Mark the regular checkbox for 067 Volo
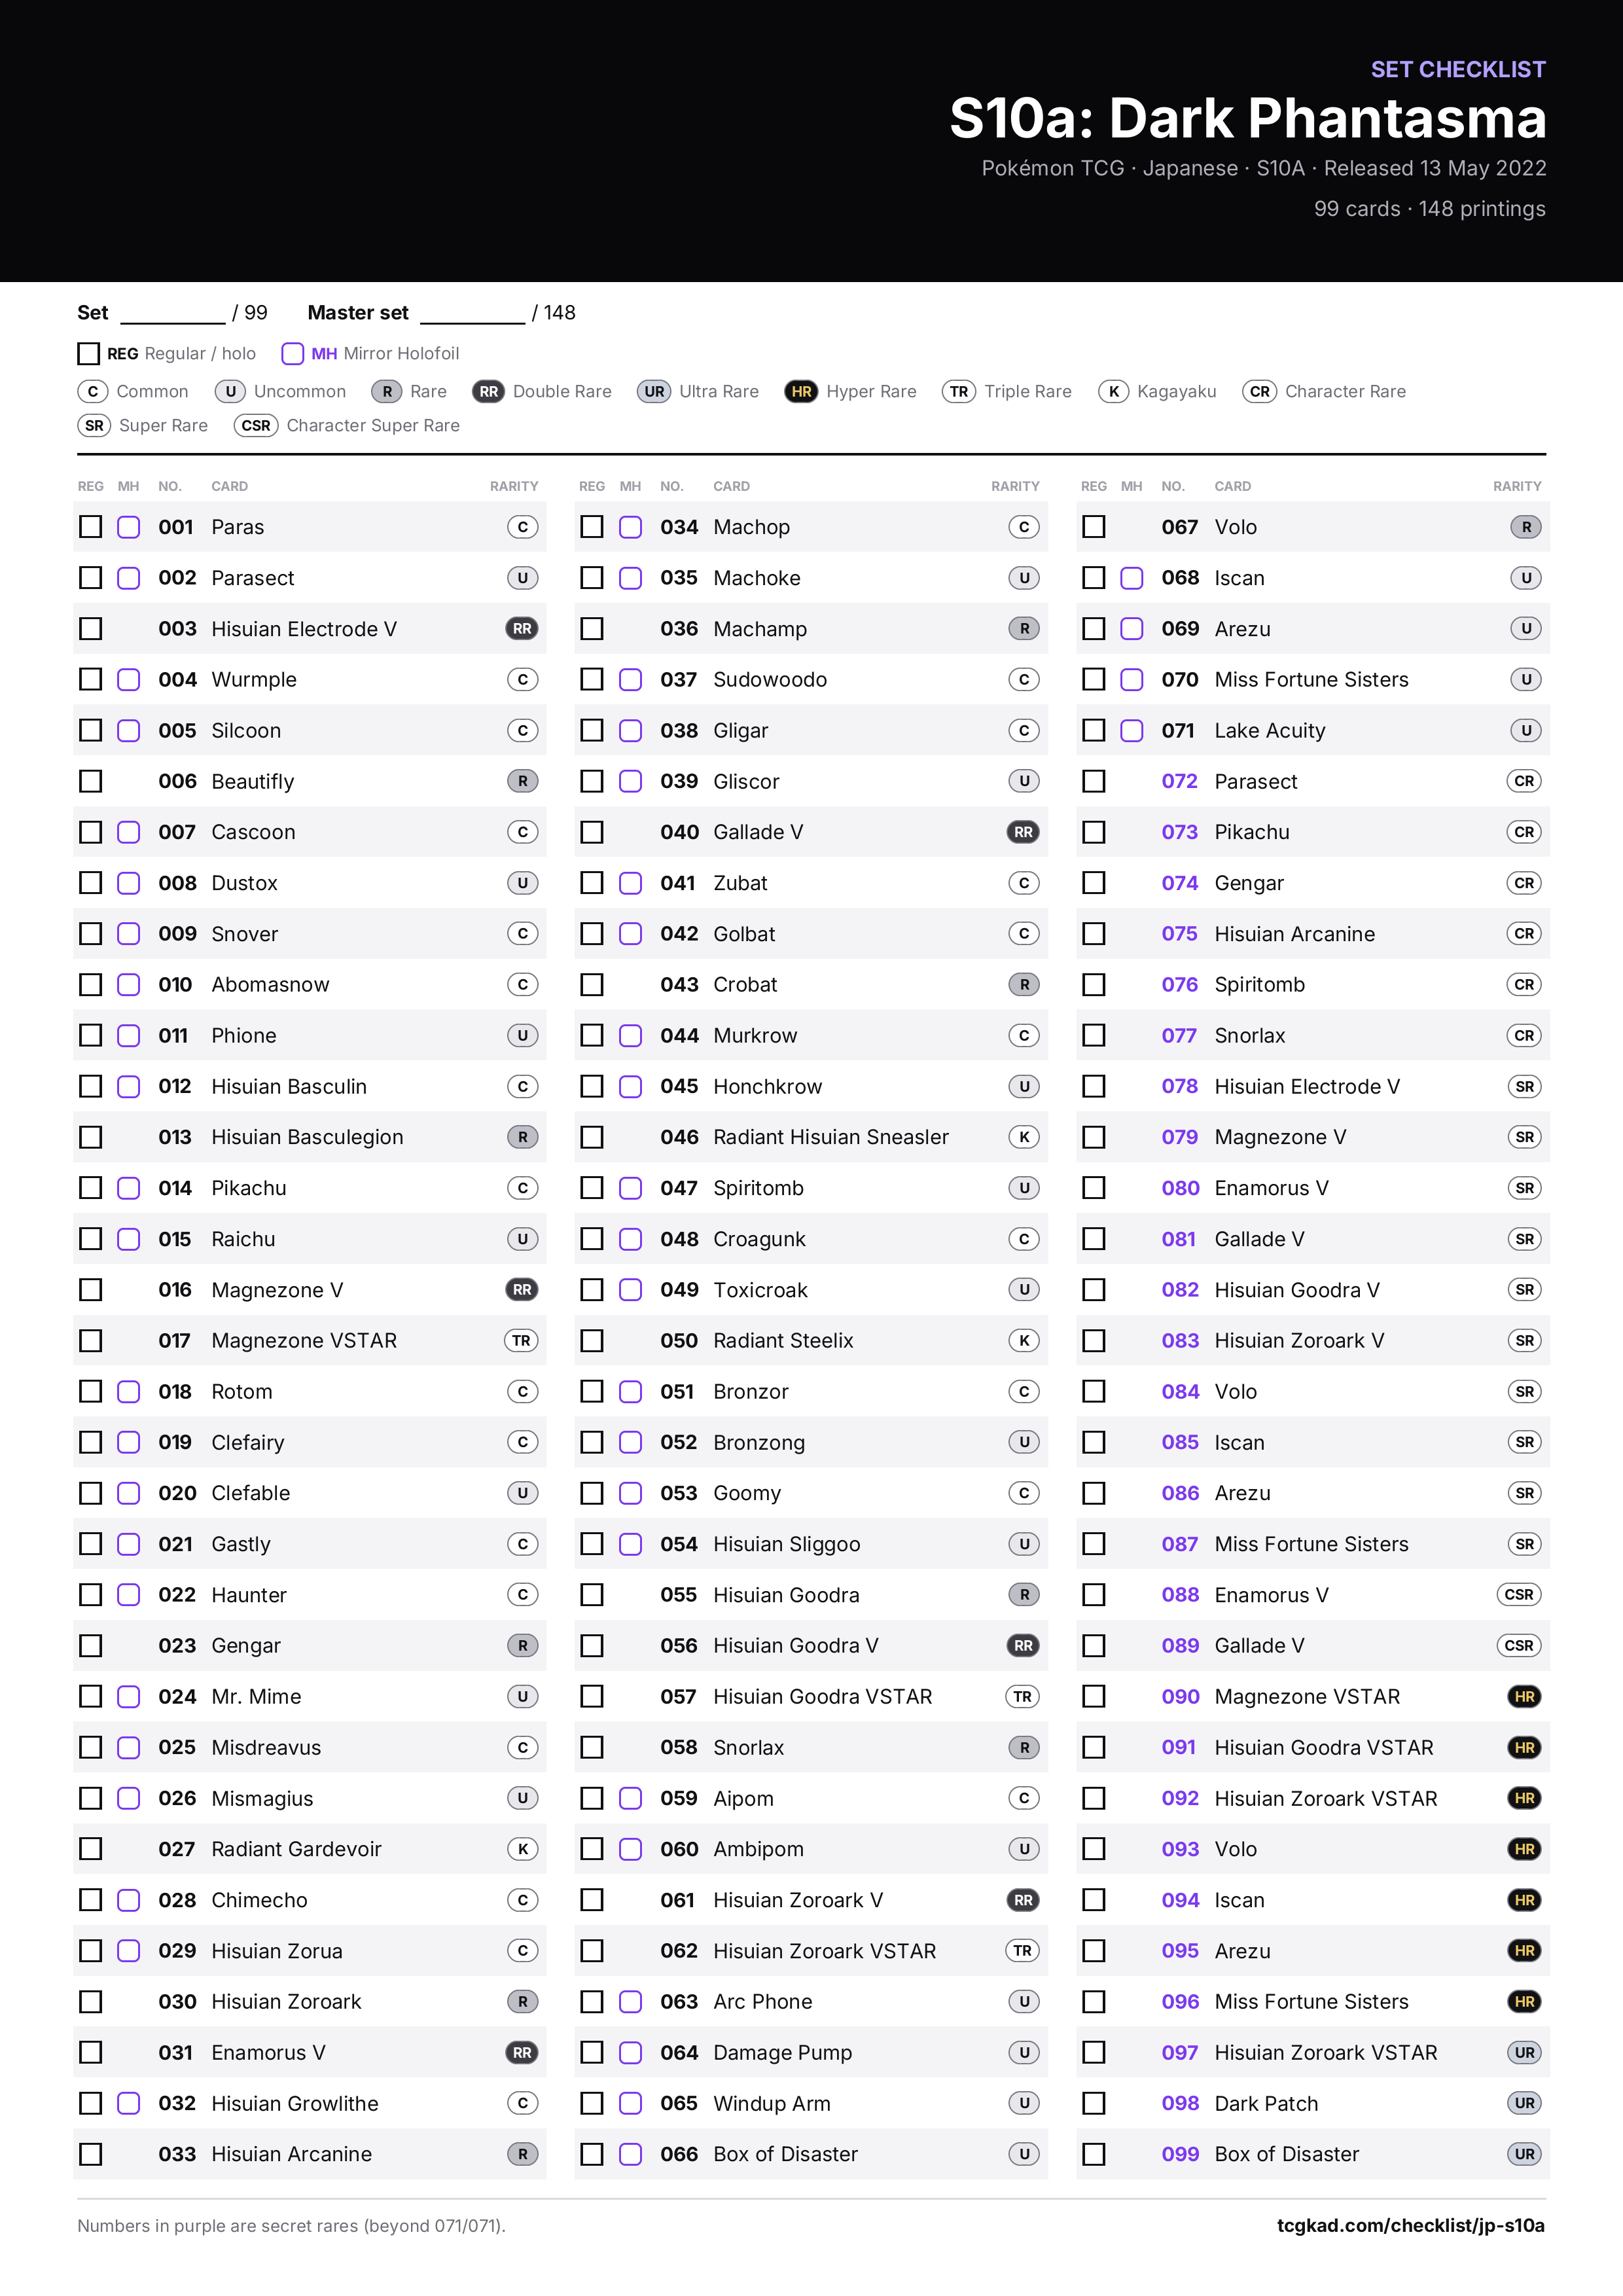The image size is (1623, 2296). [1094, 527]
